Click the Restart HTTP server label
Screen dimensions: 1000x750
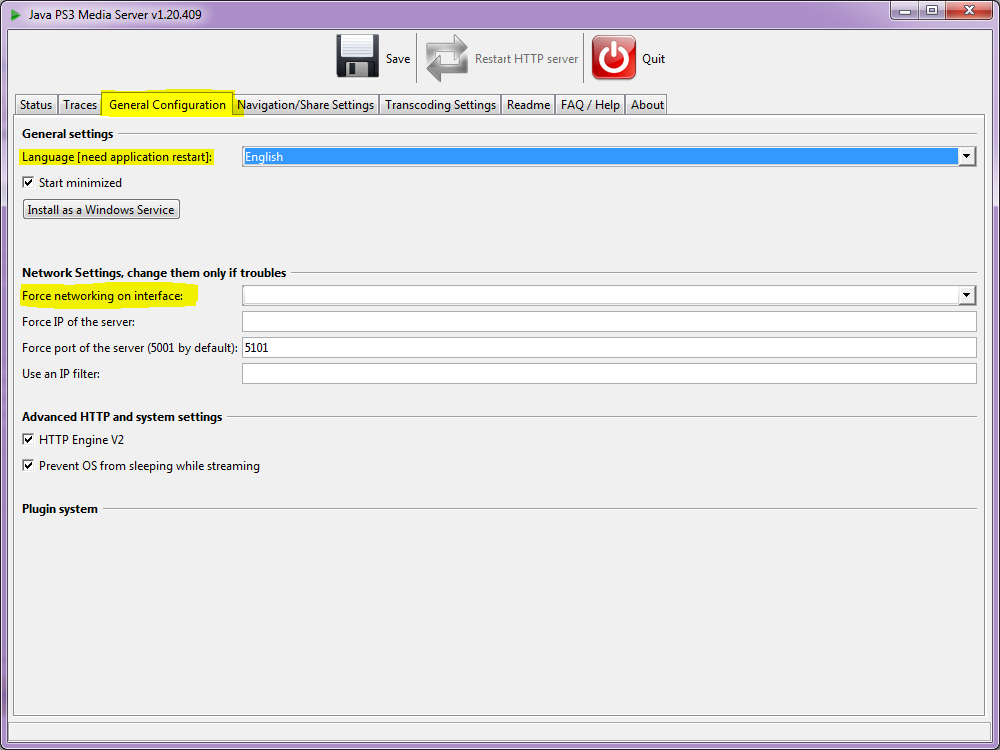click(x=526, y=59)
